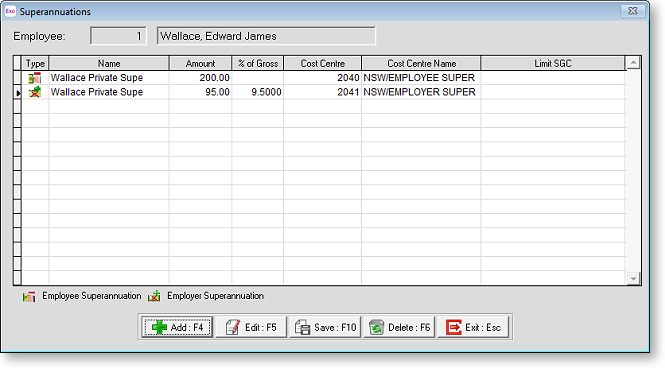The height and width of the screenshot is (368, 665).
Task: Select the 9.5000 % of Gross cell
Action: pos(257,92)
